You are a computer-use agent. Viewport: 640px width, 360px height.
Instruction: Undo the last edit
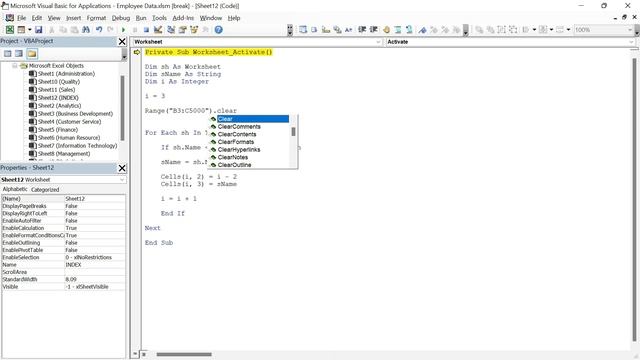click(x=99, y=29)
